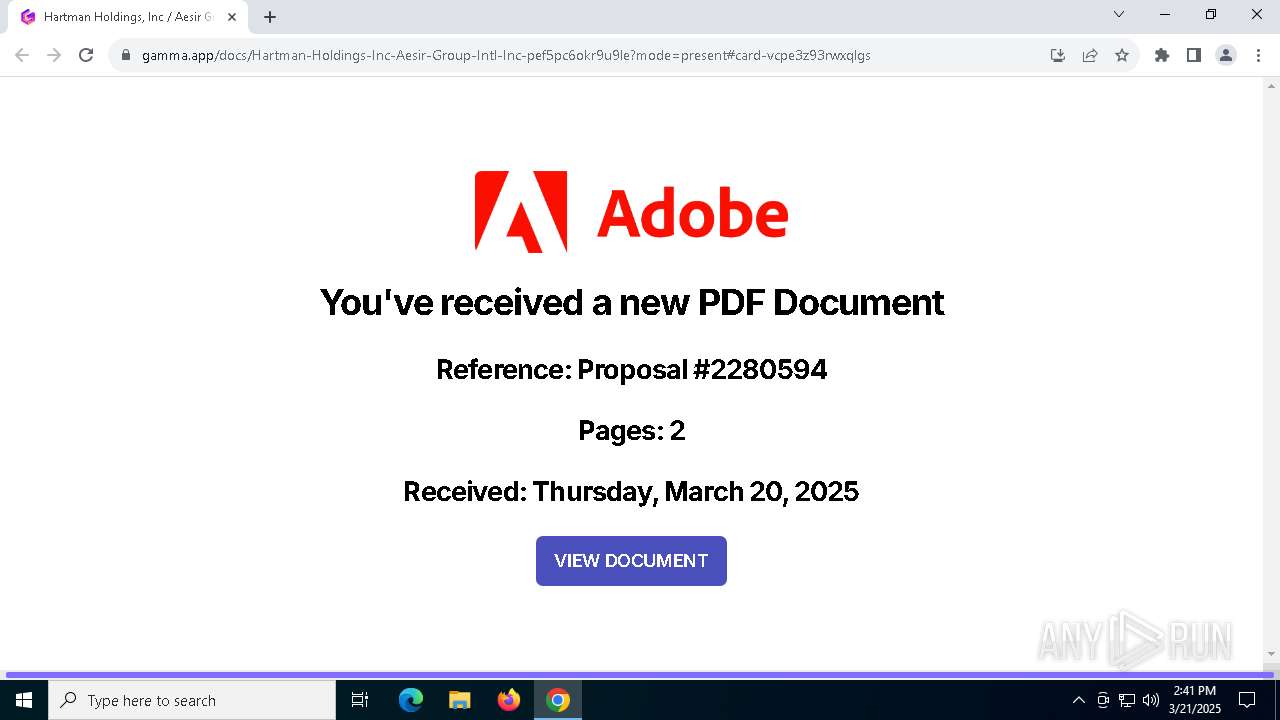The height and width of the screenshot is (720, 1280).
Task: Click the share page icon
Action: (x=1090, y=55)
